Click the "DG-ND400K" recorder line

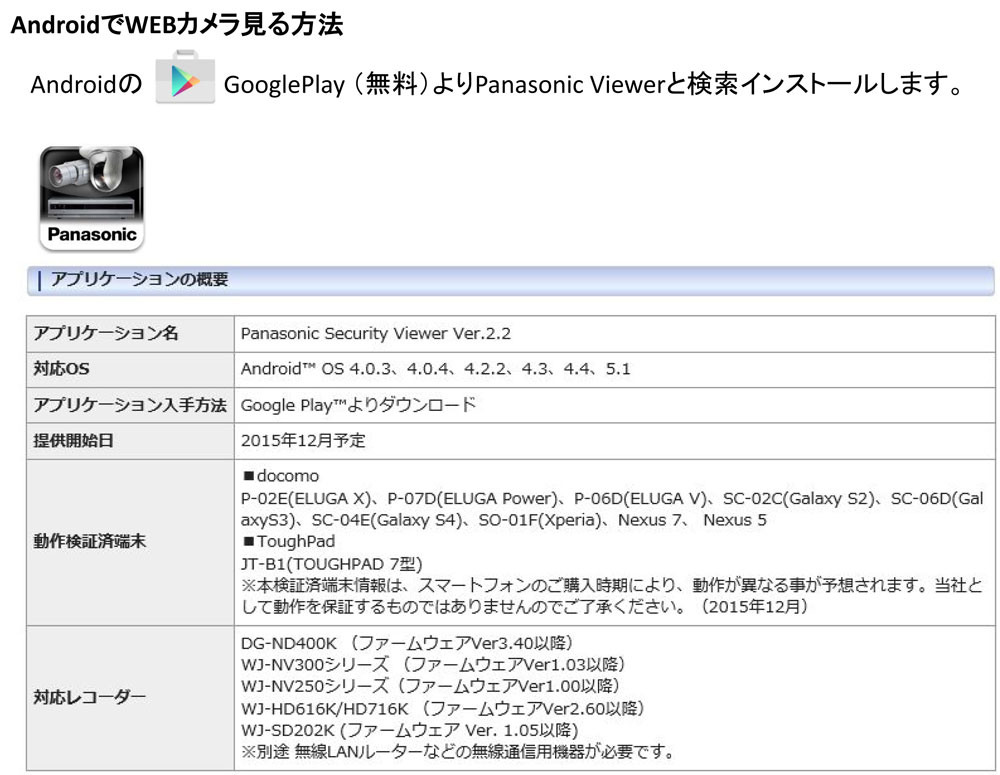coord(407,642)
